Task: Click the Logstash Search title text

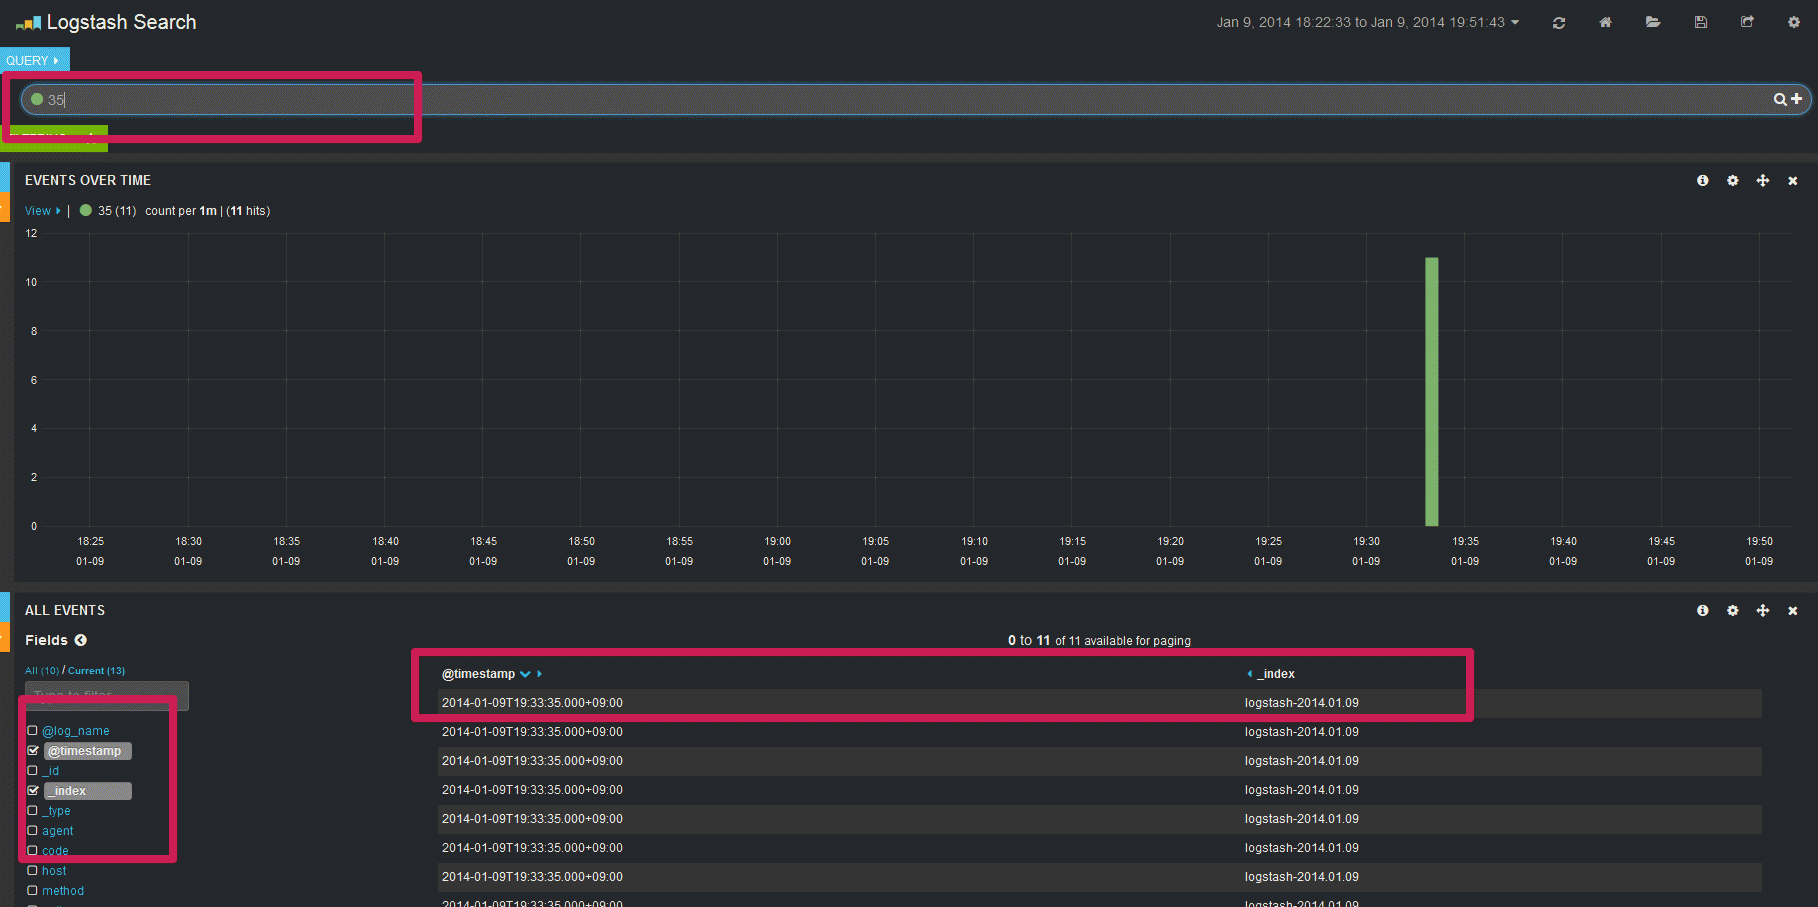Action: (121, 22)
